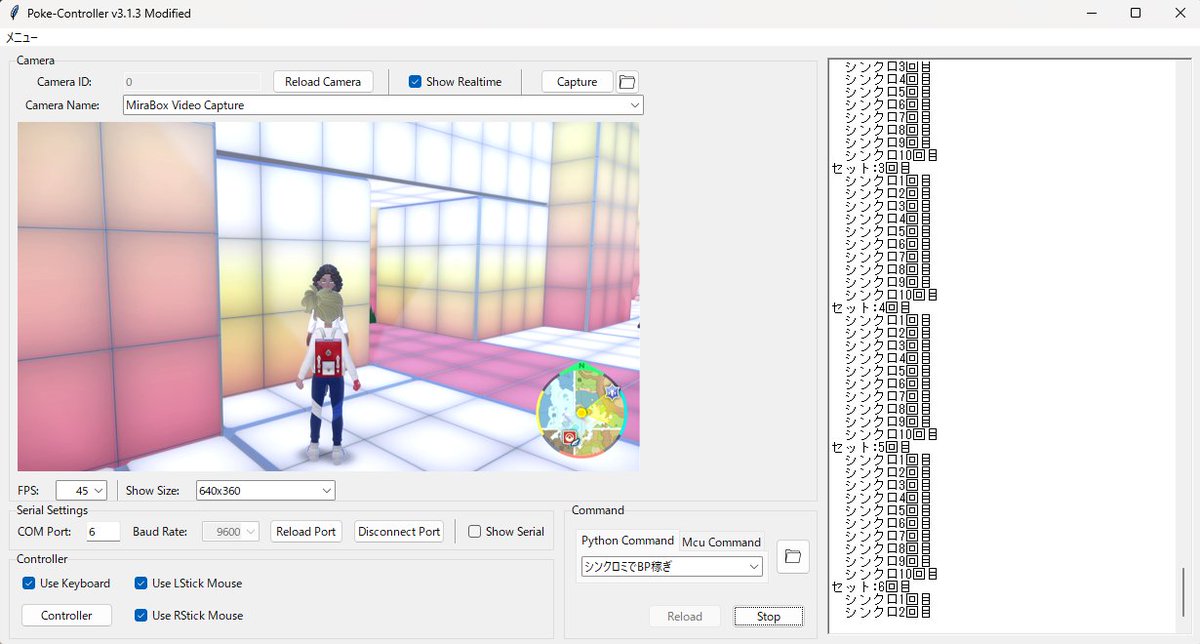Click the minimap in the camera preview
1200x644 pixels.
tap(581, 410)
